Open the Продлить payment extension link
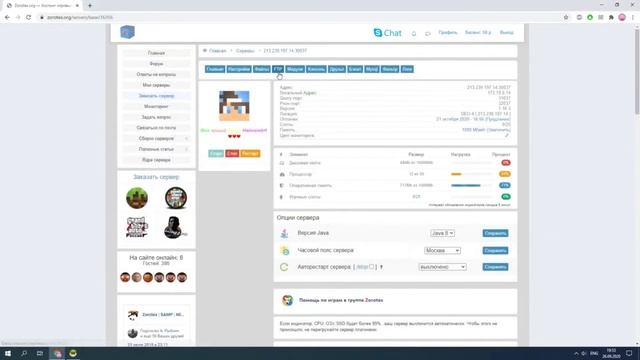The image size is (640, 360). 498,119
